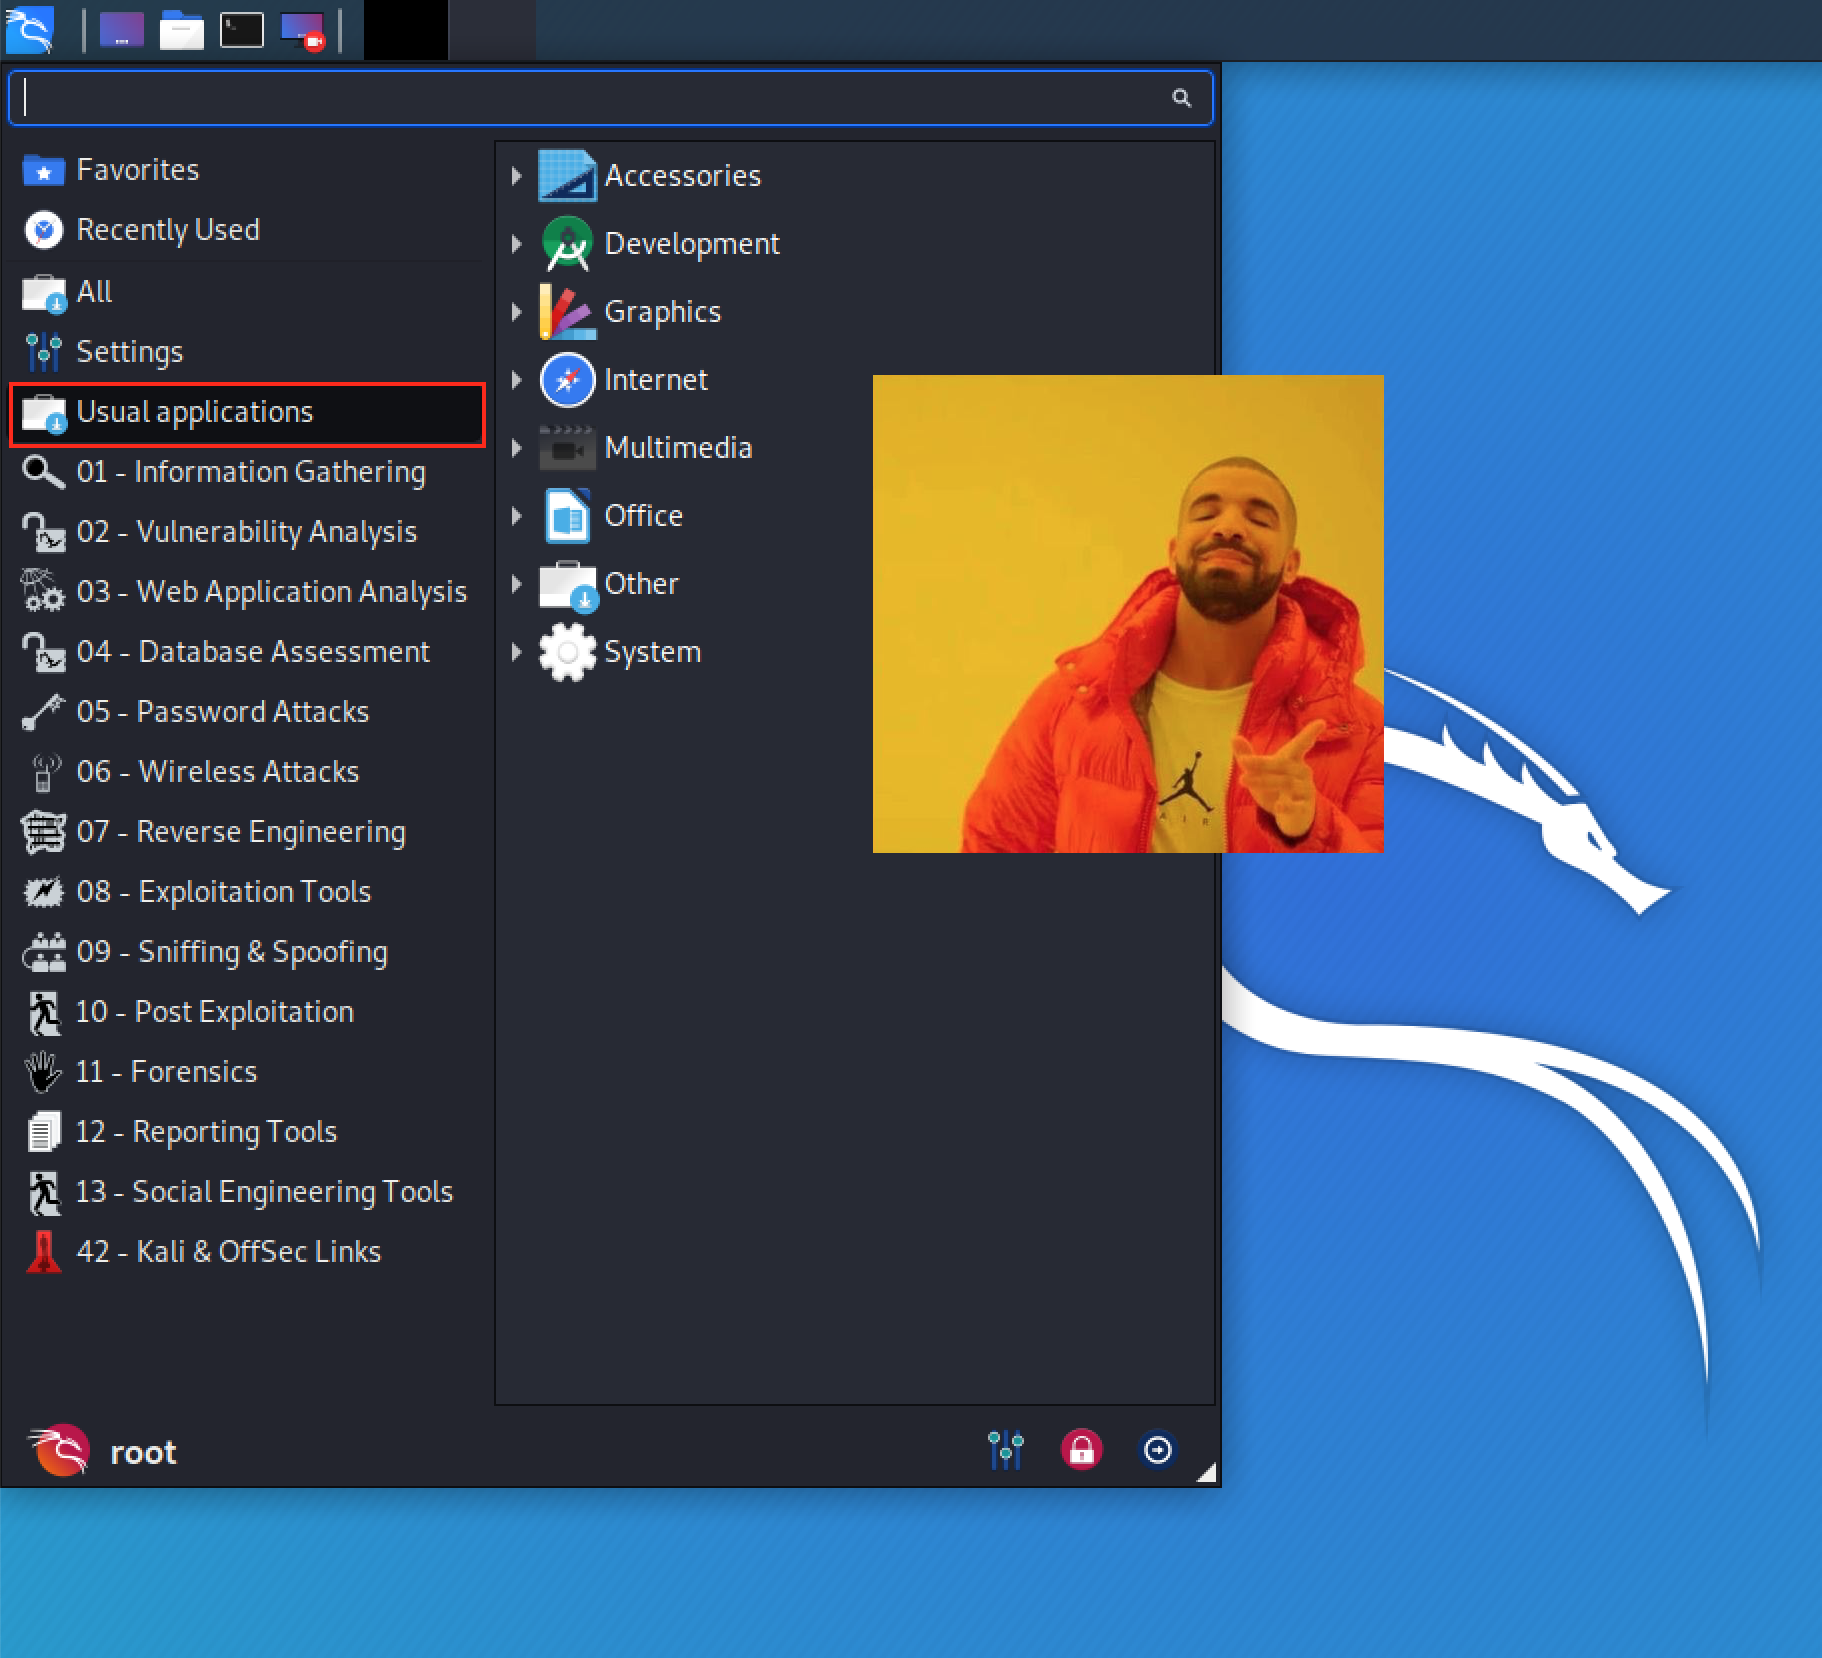Select the Recently Used category
Screen dimensions: 1822x1658
coord(167,230)
